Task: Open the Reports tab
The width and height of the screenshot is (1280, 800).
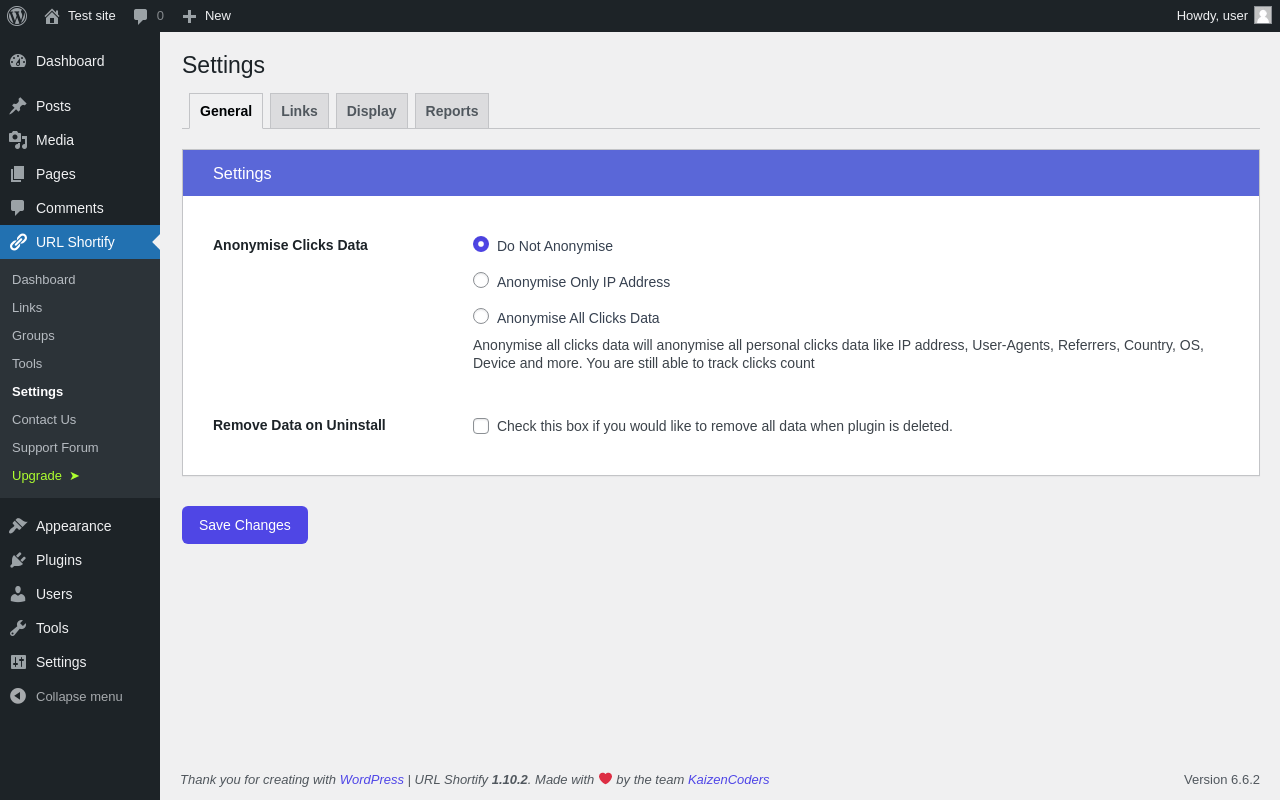Action: click(452, 111)
